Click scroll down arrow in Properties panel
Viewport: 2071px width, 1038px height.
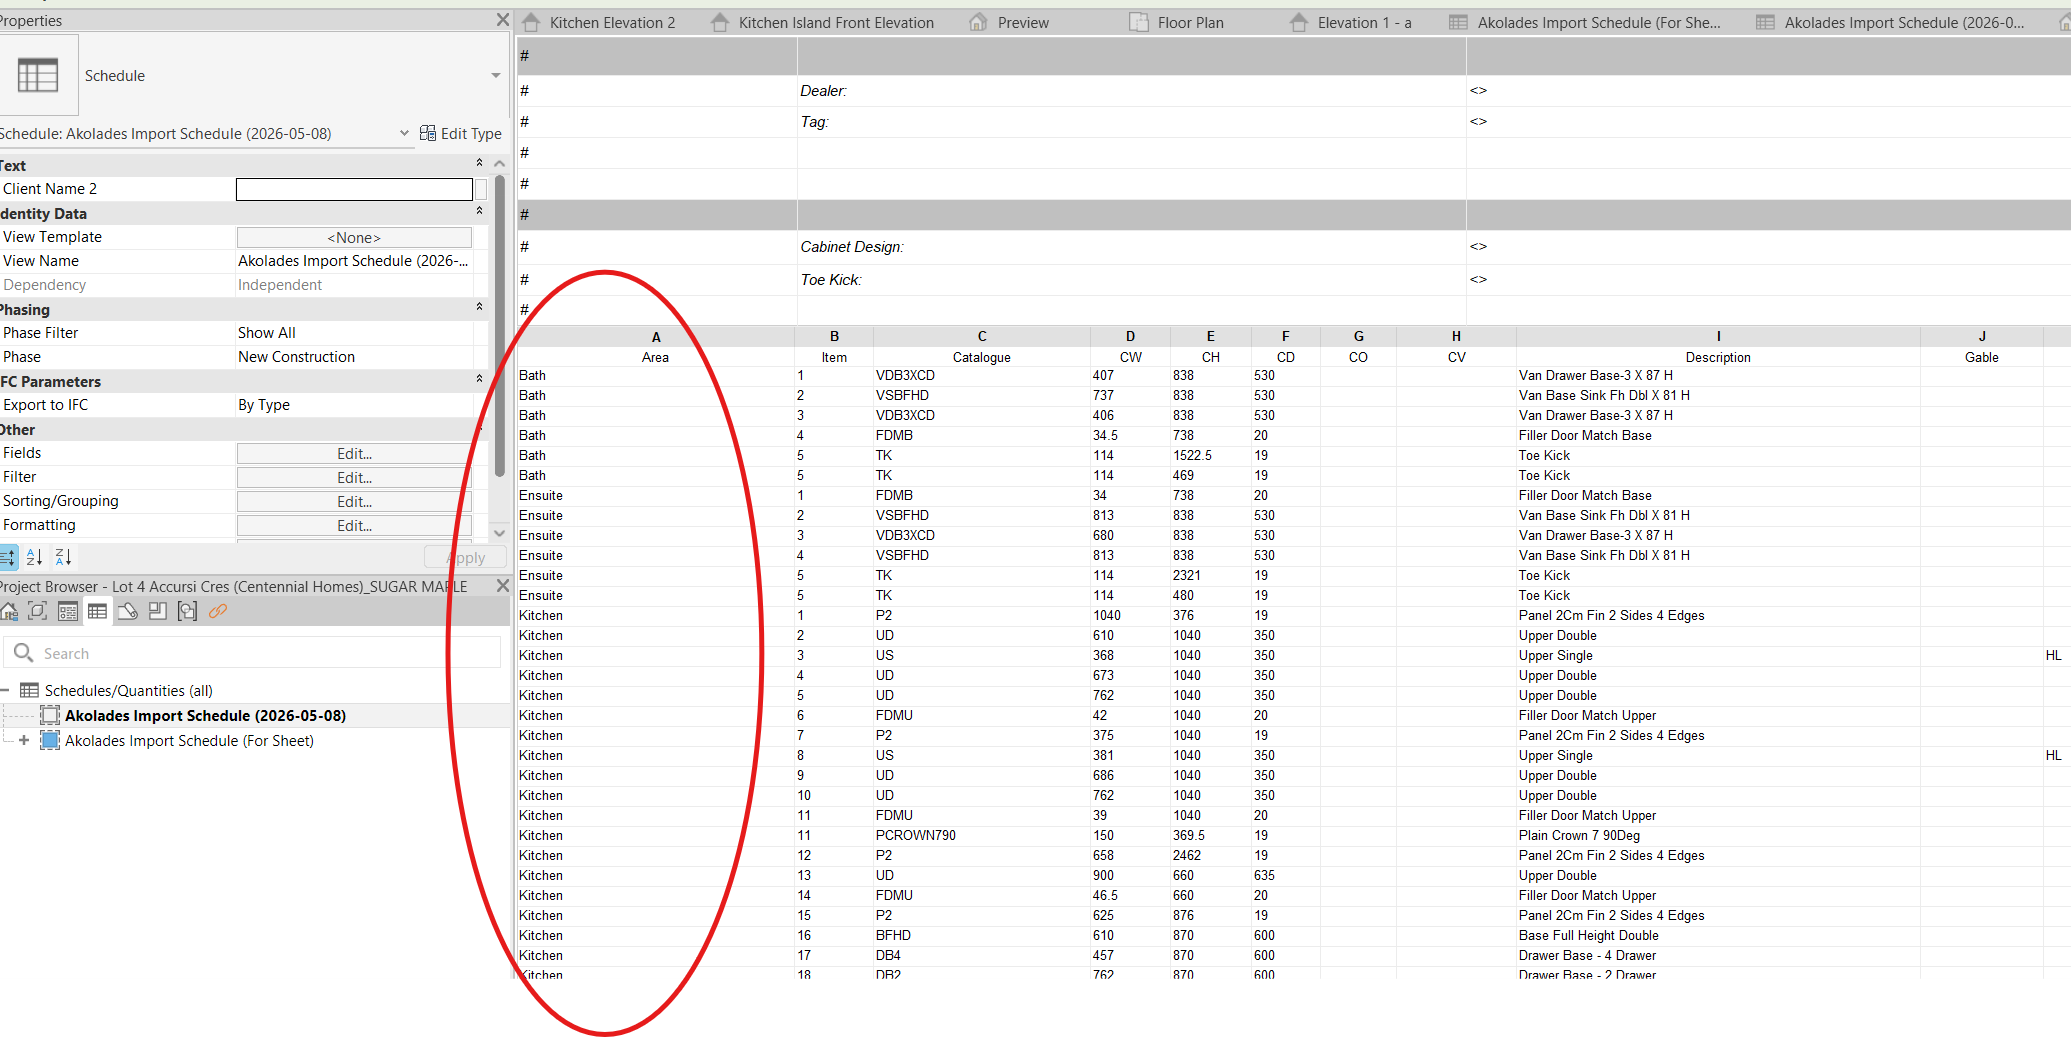tap(500, 533)
